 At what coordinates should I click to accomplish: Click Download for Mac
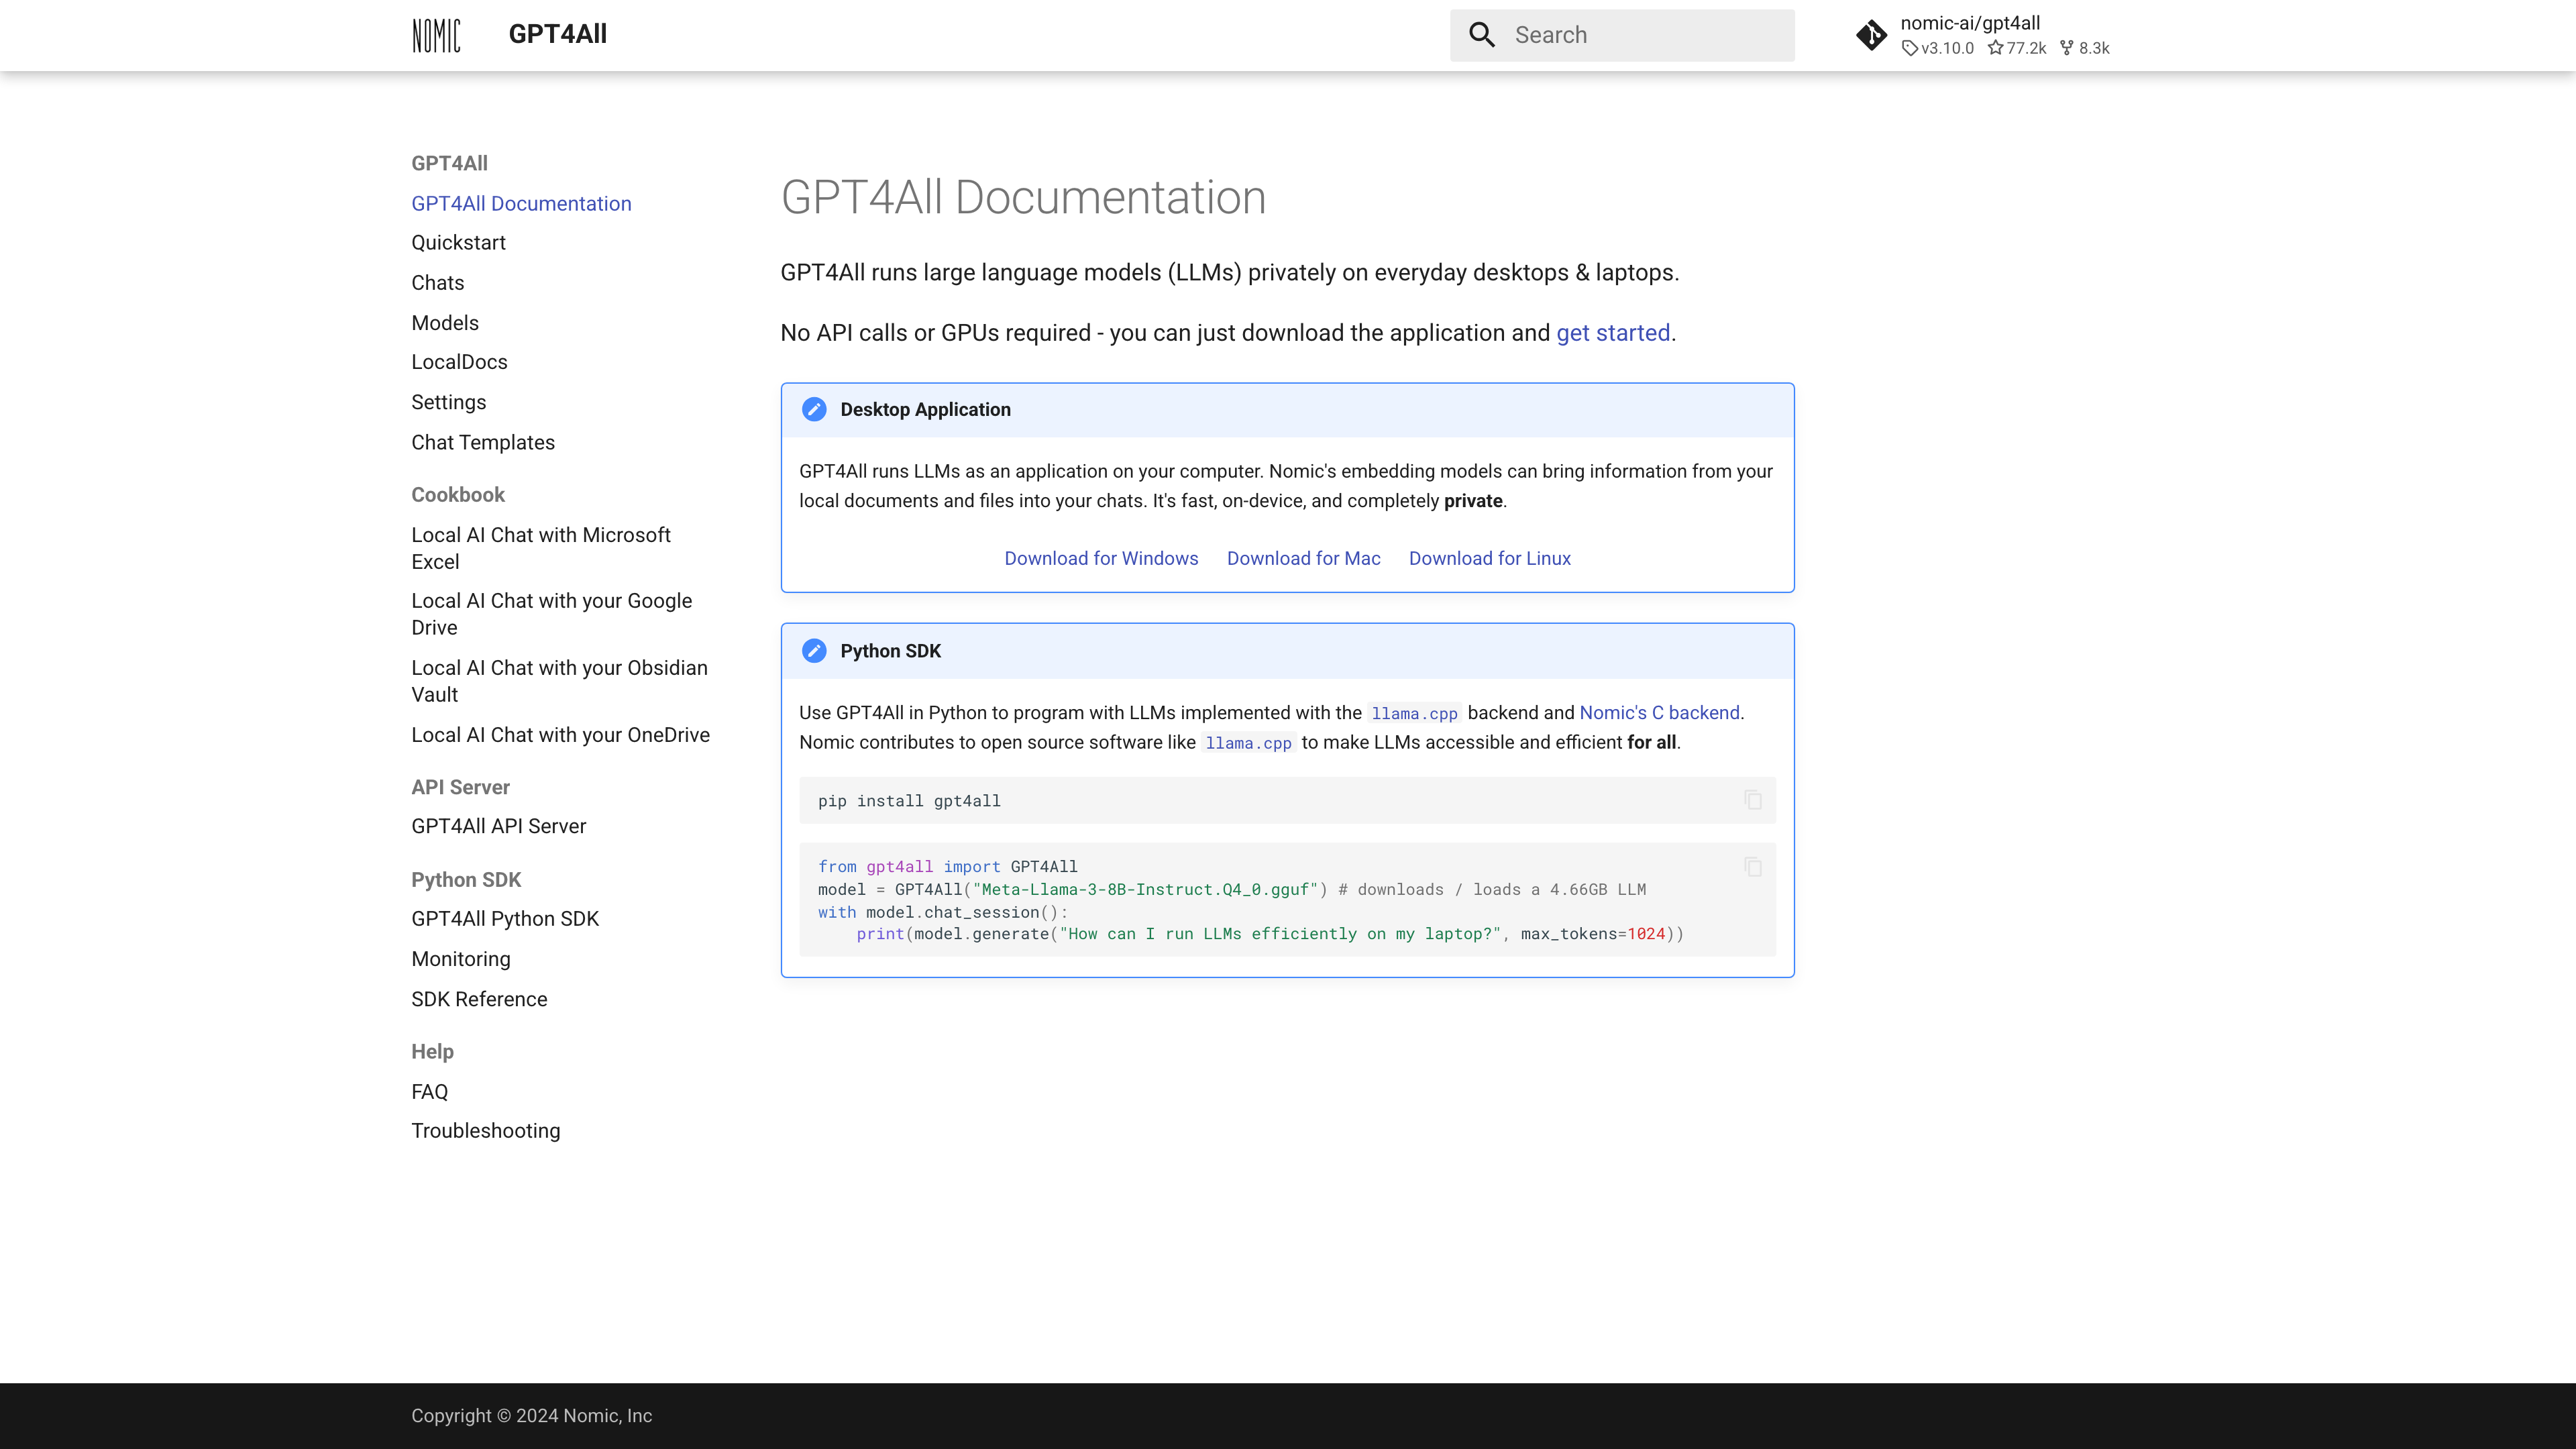[x=1302, y=558]
